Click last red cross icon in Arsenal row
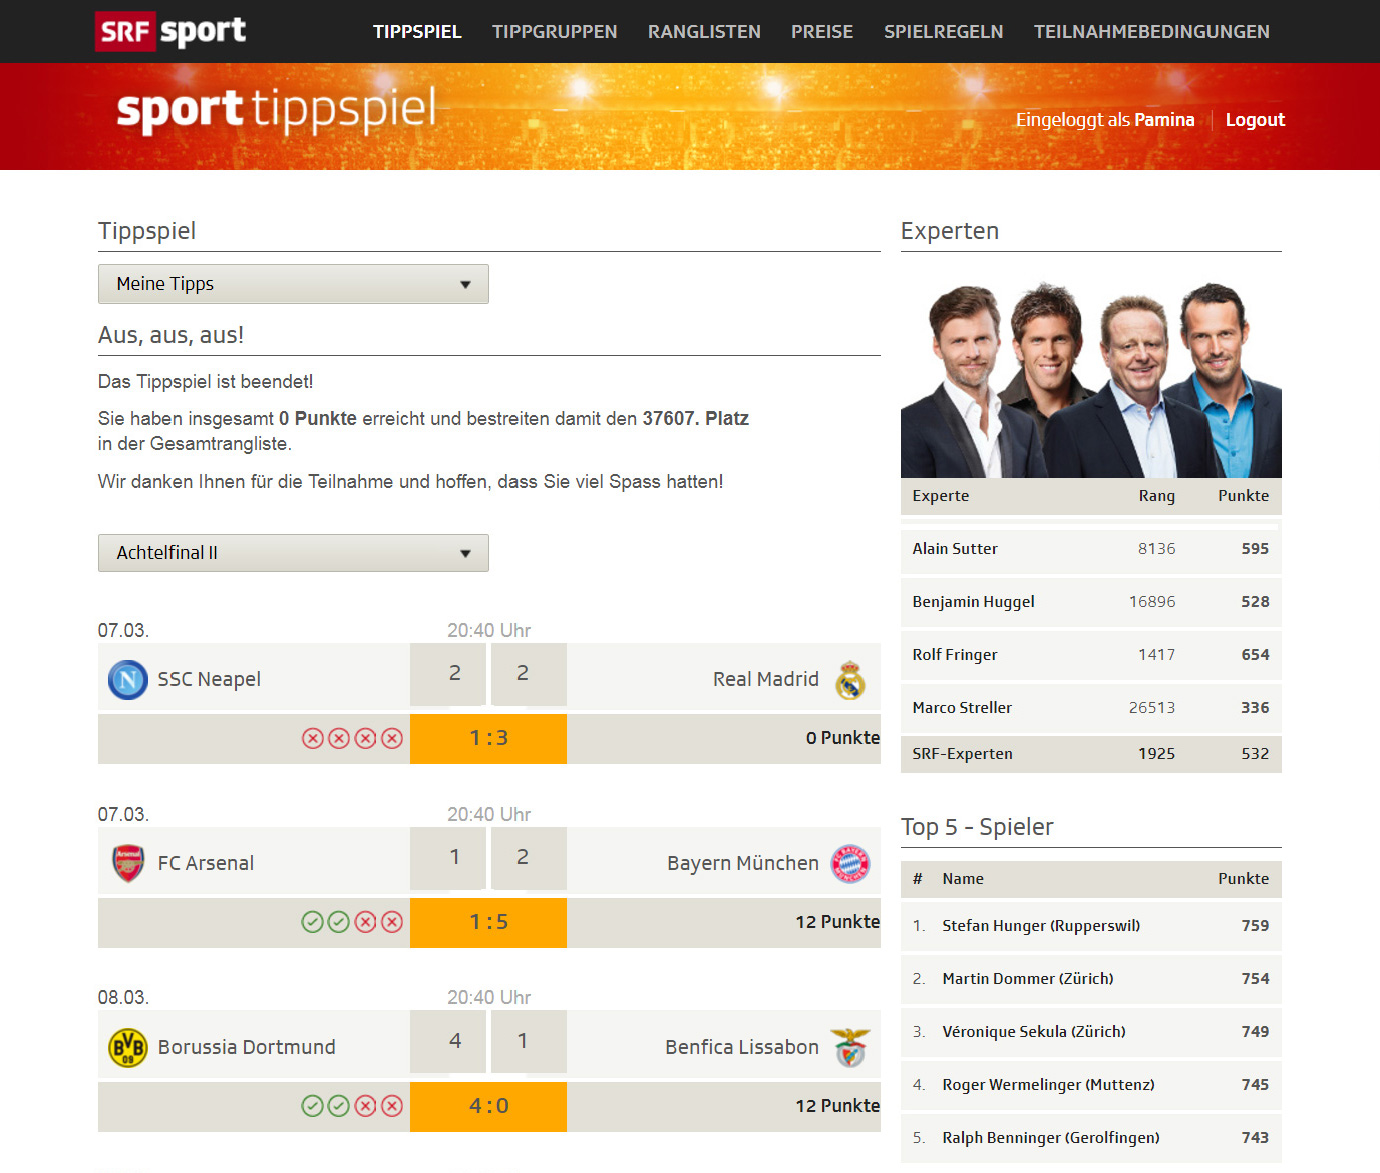Image resolution: width=1380 pixels, height=1173 pixels. [392, 922]
